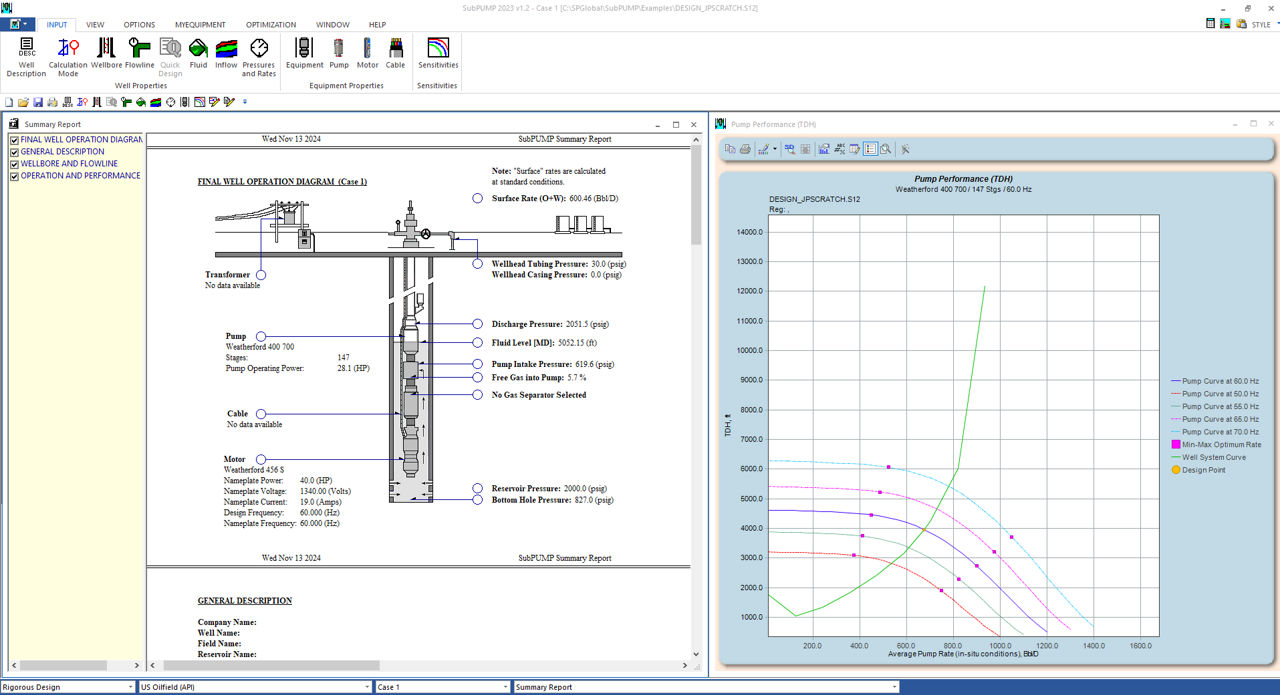The width and height of the screenshot is (1280, 695).
Task: Click the report horizontal scrollbar thumb
Action: pos(269,665)
